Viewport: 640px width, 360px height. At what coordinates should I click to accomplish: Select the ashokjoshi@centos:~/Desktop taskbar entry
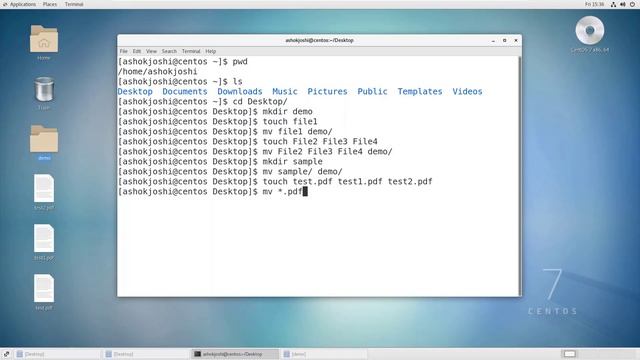[x=235, y=354]
